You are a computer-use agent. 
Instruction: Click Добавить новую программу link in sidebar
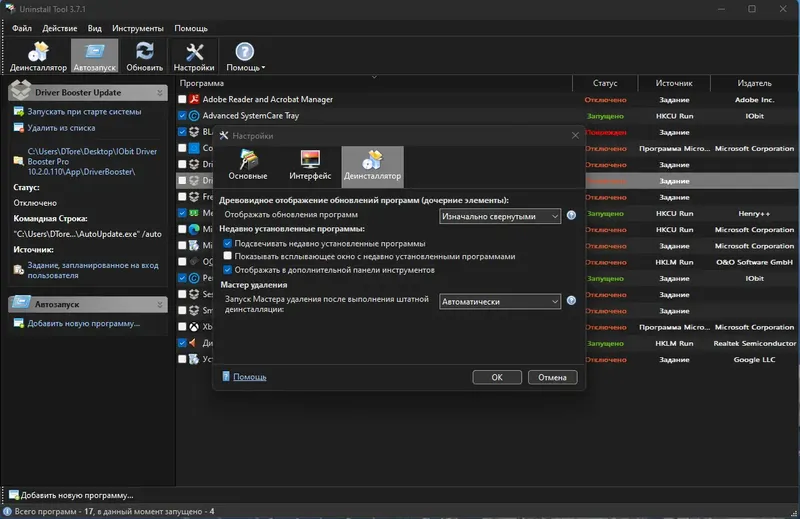point(84,324)
